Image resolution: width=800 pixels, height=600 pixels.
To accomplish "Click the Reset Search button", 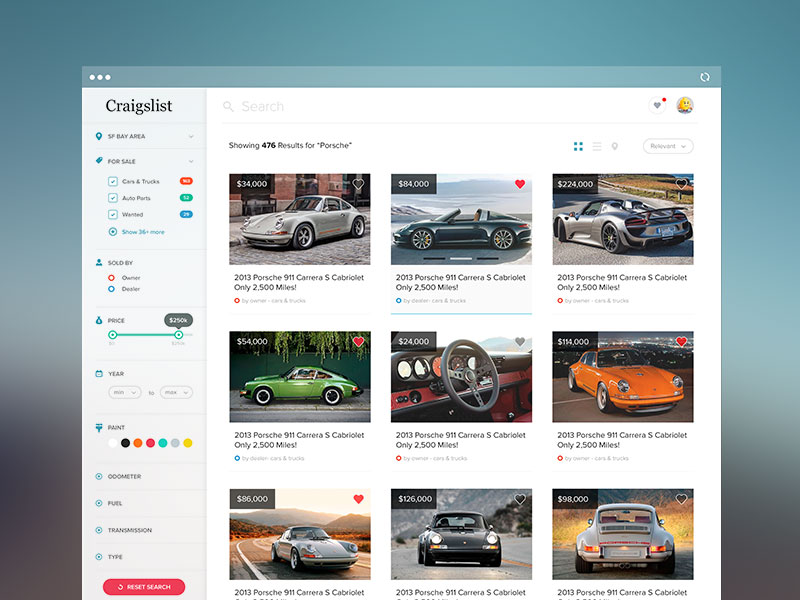I will pos(144,587).
